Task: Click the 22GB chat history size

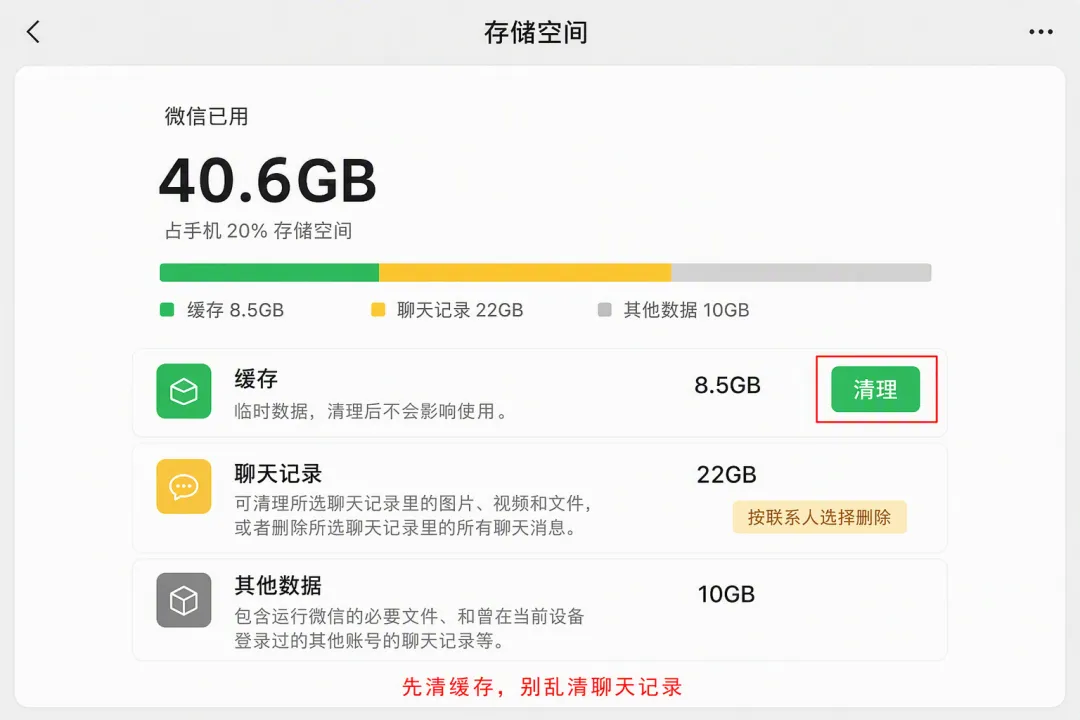Action: (x=727, y=475)
